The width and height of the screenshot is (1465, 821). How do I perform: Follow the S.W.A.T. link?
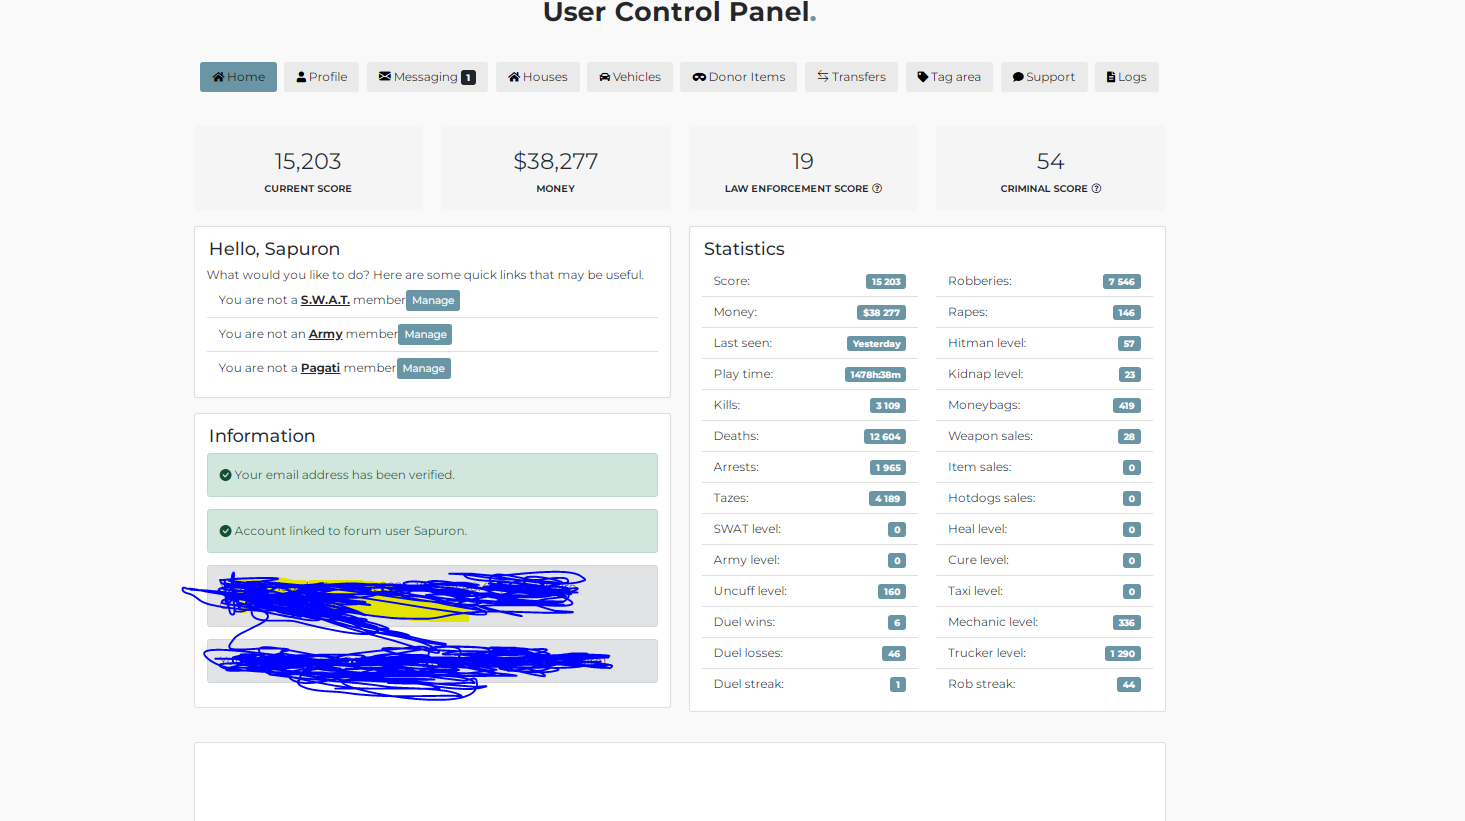coord(325,300)
